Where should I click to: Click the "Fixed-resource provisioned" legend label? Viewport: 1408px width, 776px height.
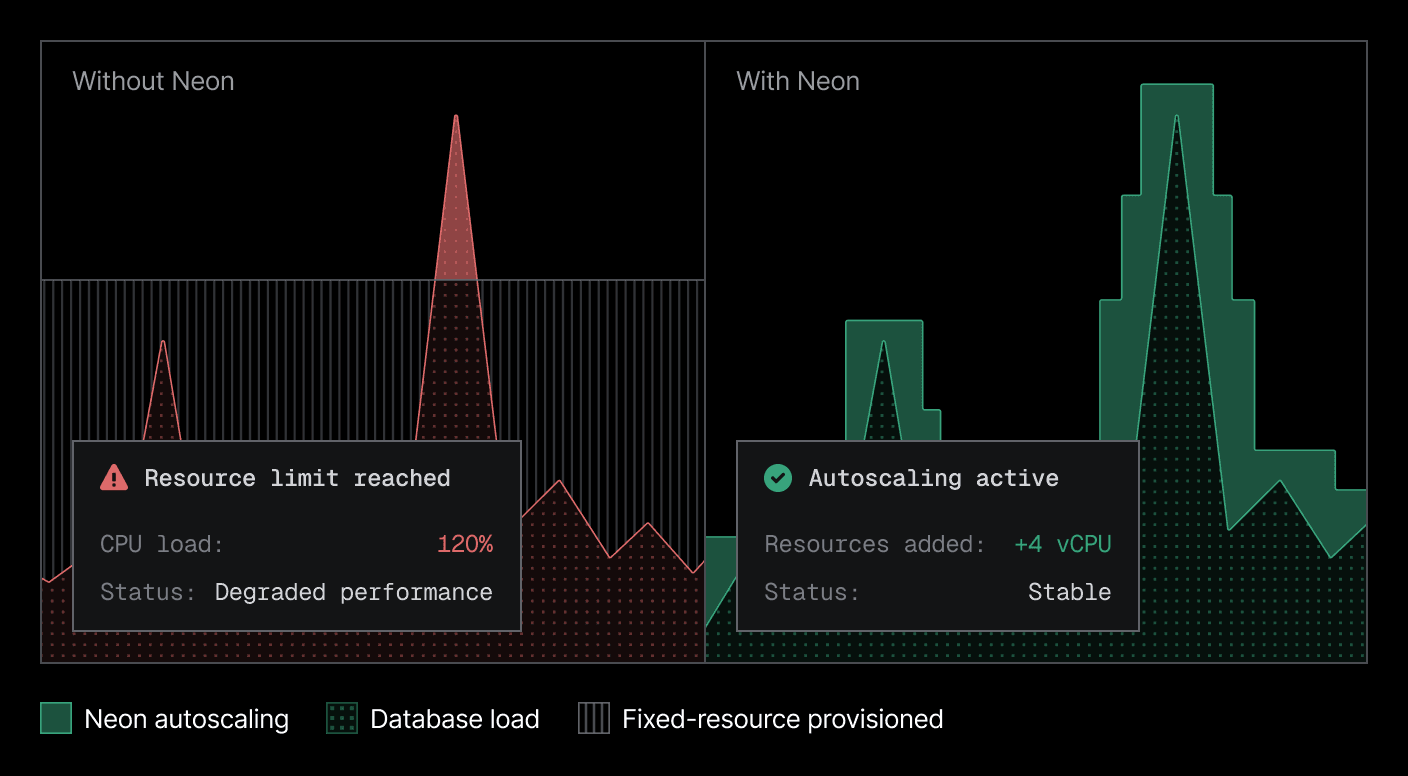pyautogui.click(x=783, y=719)
